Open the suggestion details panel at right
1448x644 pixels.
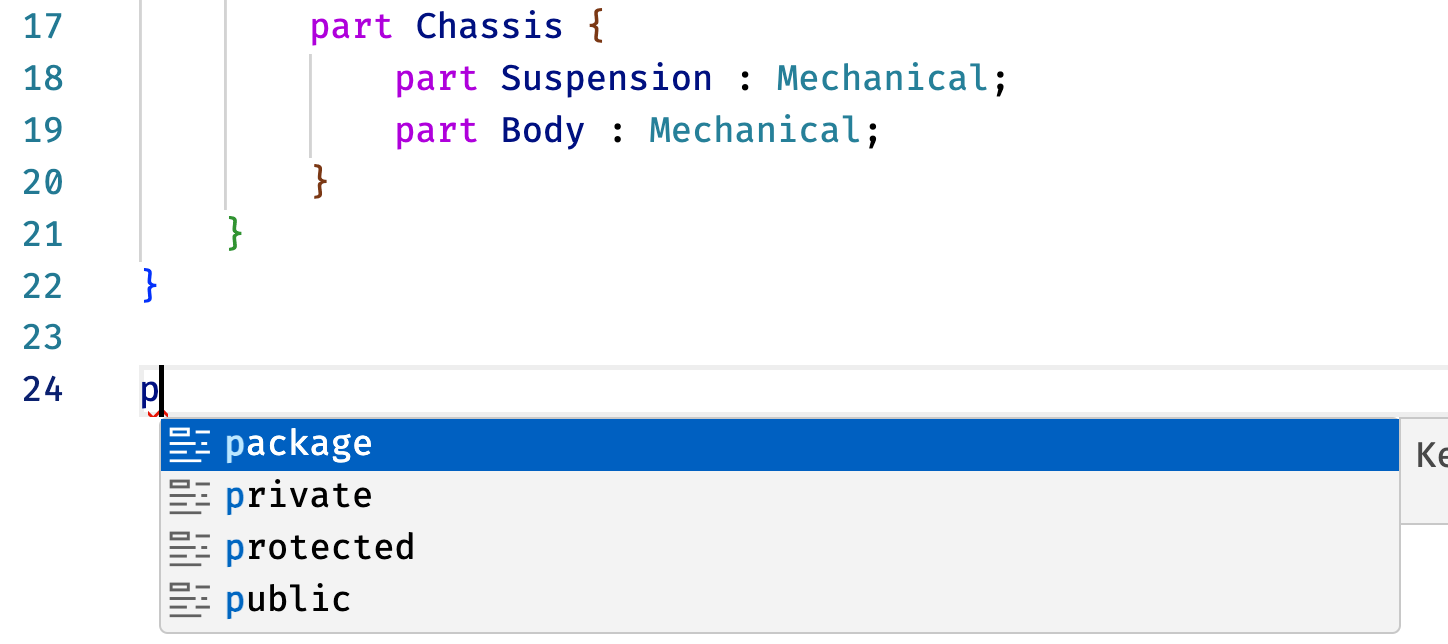[1424, 471]
